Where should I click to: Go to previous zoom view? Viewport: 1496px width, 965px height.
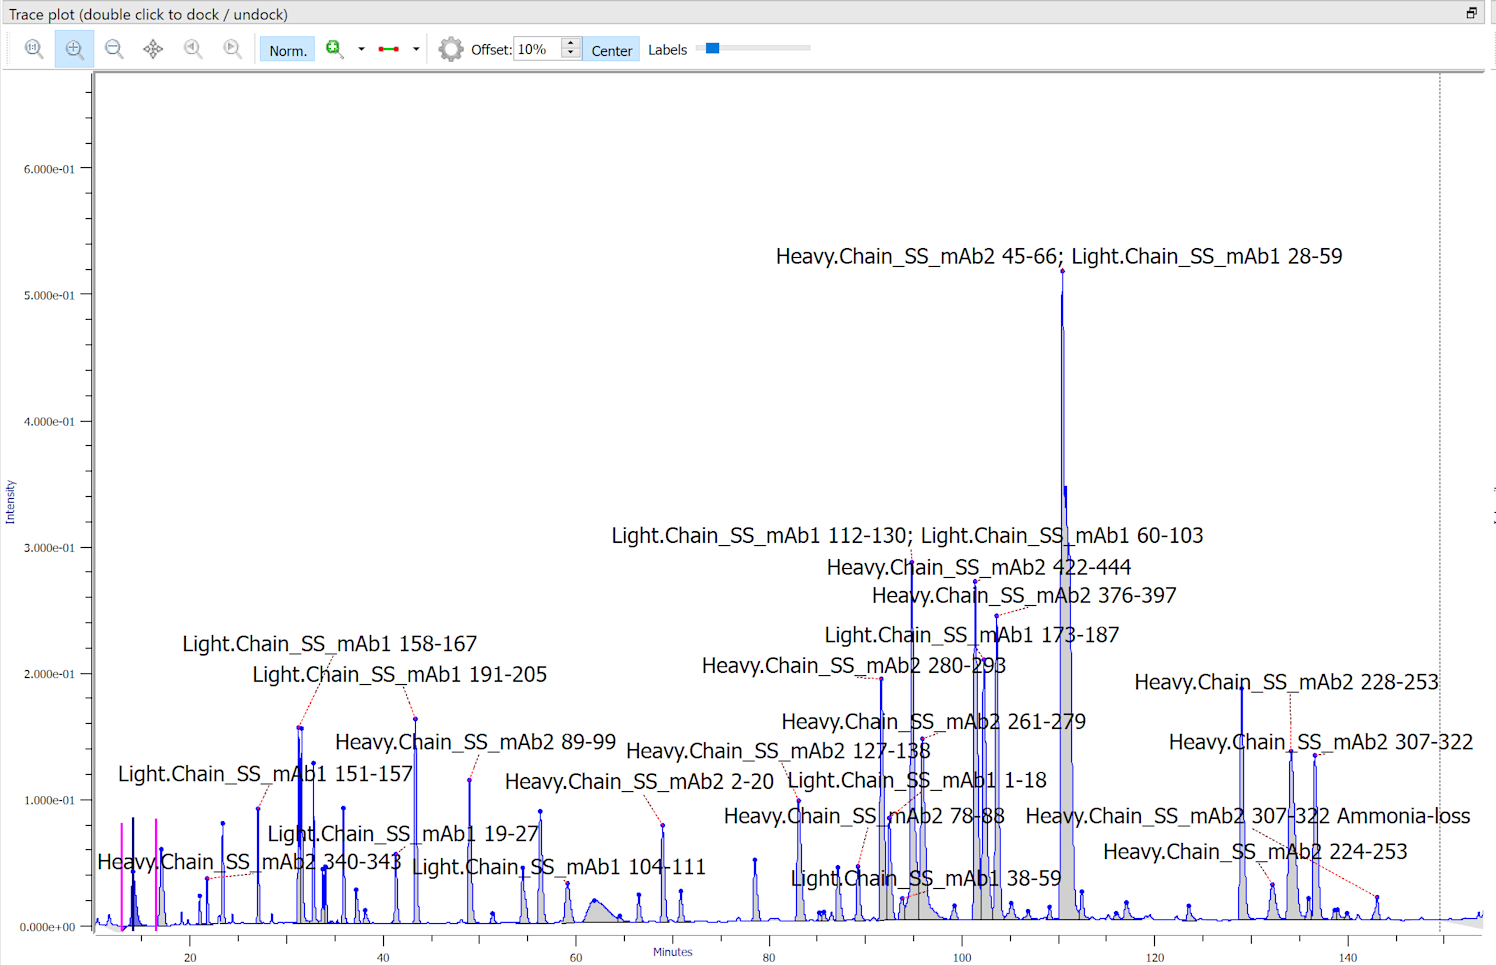click(193, 49)
